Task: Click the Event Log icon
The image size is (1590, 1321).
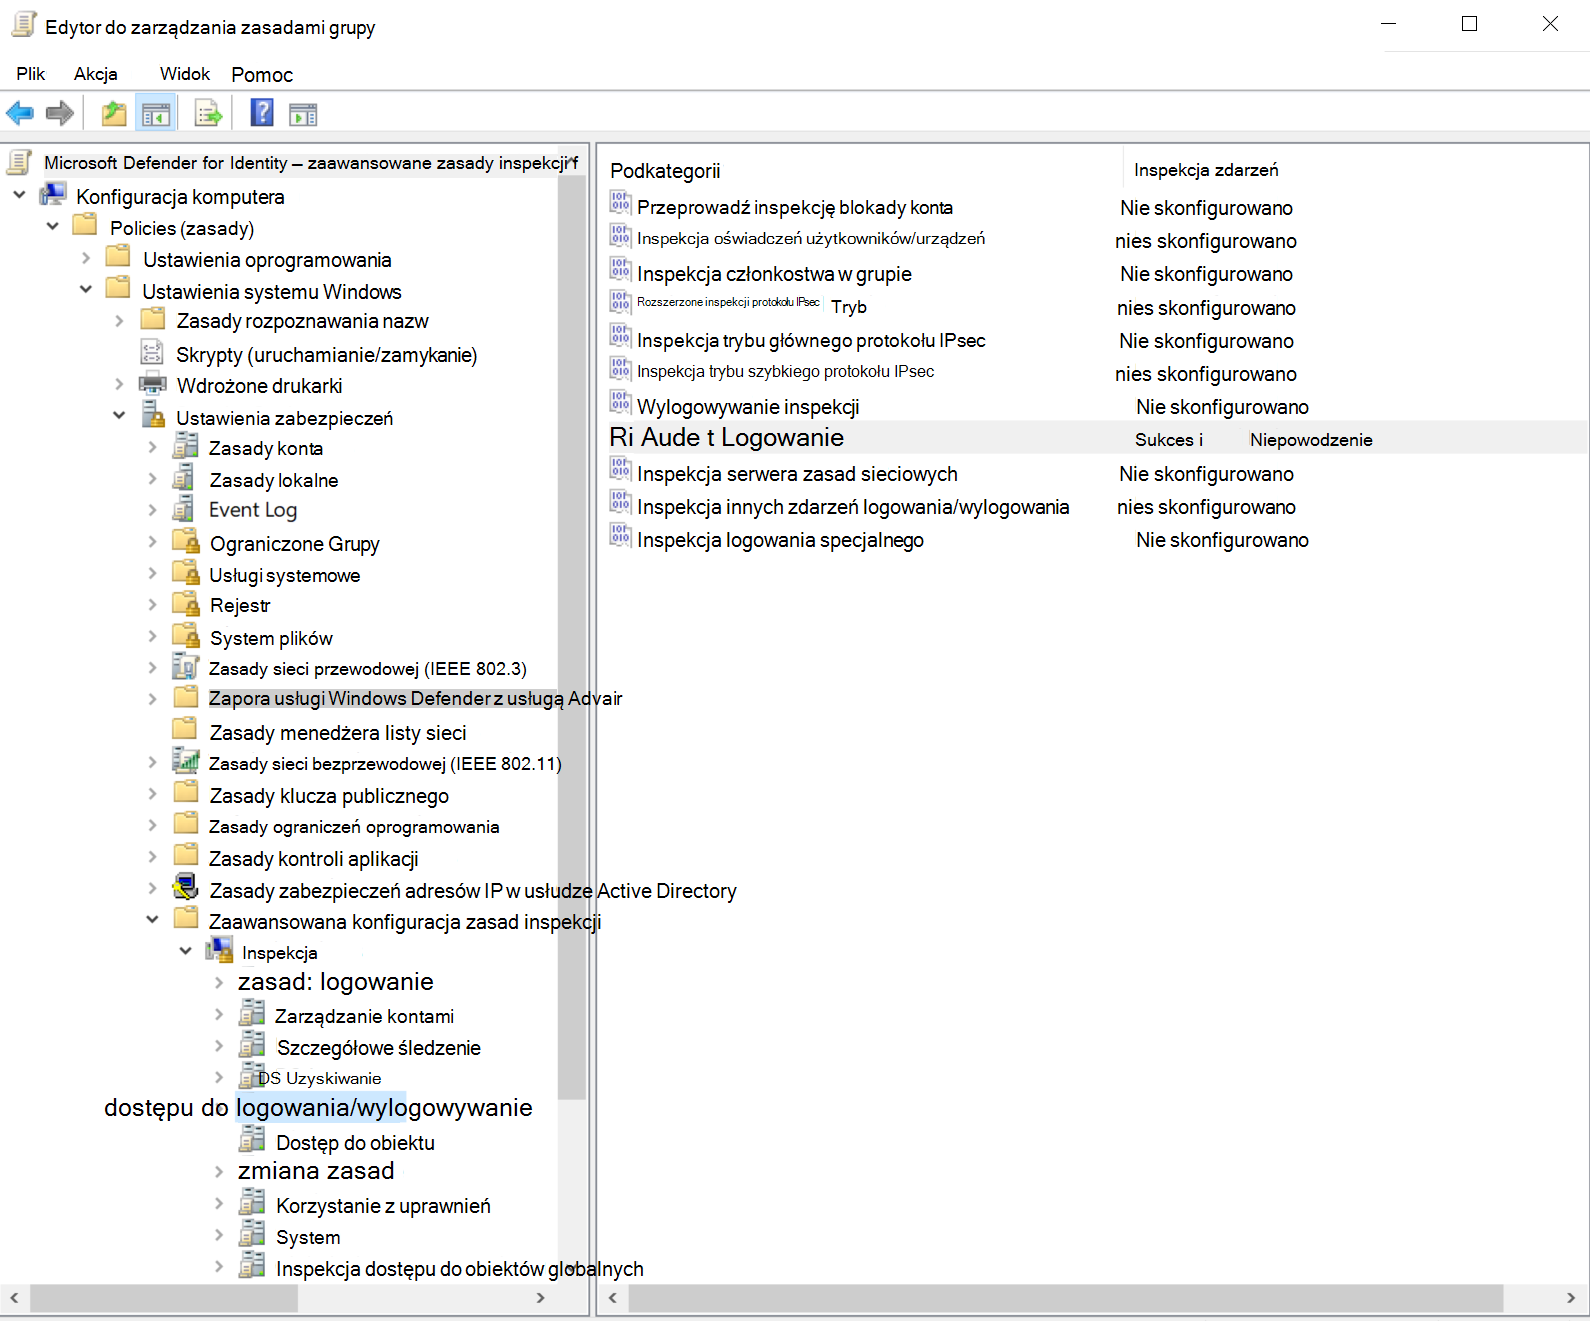Action: click(x=184, y=509)
